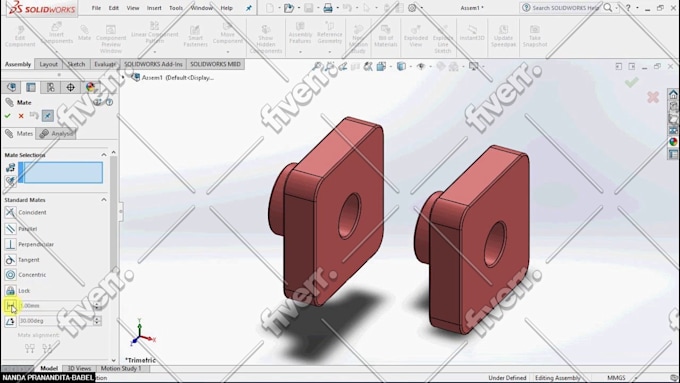This screenshot has width=680, height=383.
Task: Adjust the distance value spinner arrows
Action: coord(97,306)
